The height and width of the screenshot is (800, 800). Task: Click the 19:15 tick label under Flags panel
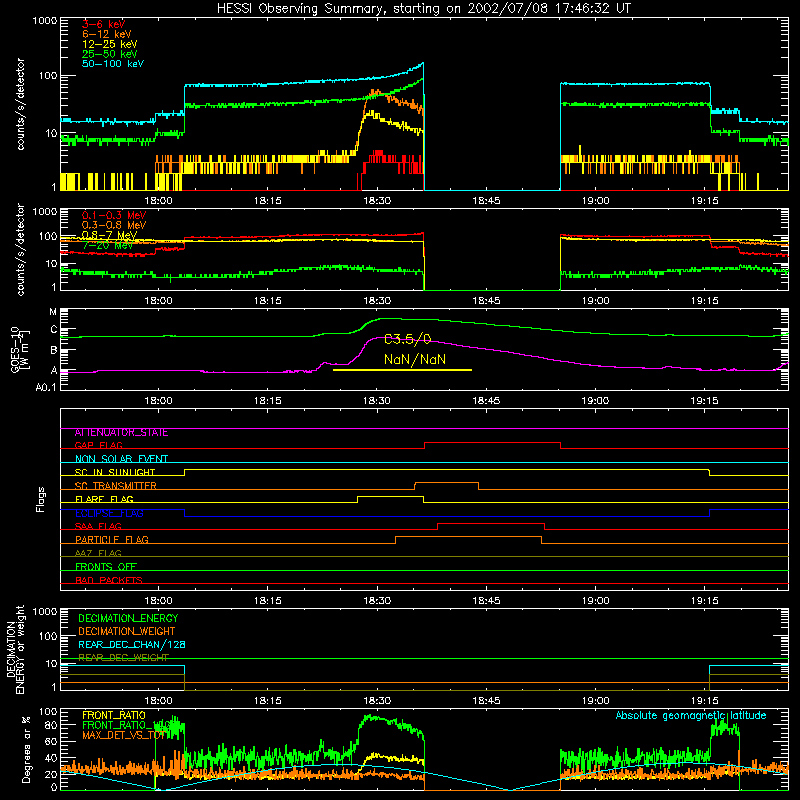(x=705, y=601)
